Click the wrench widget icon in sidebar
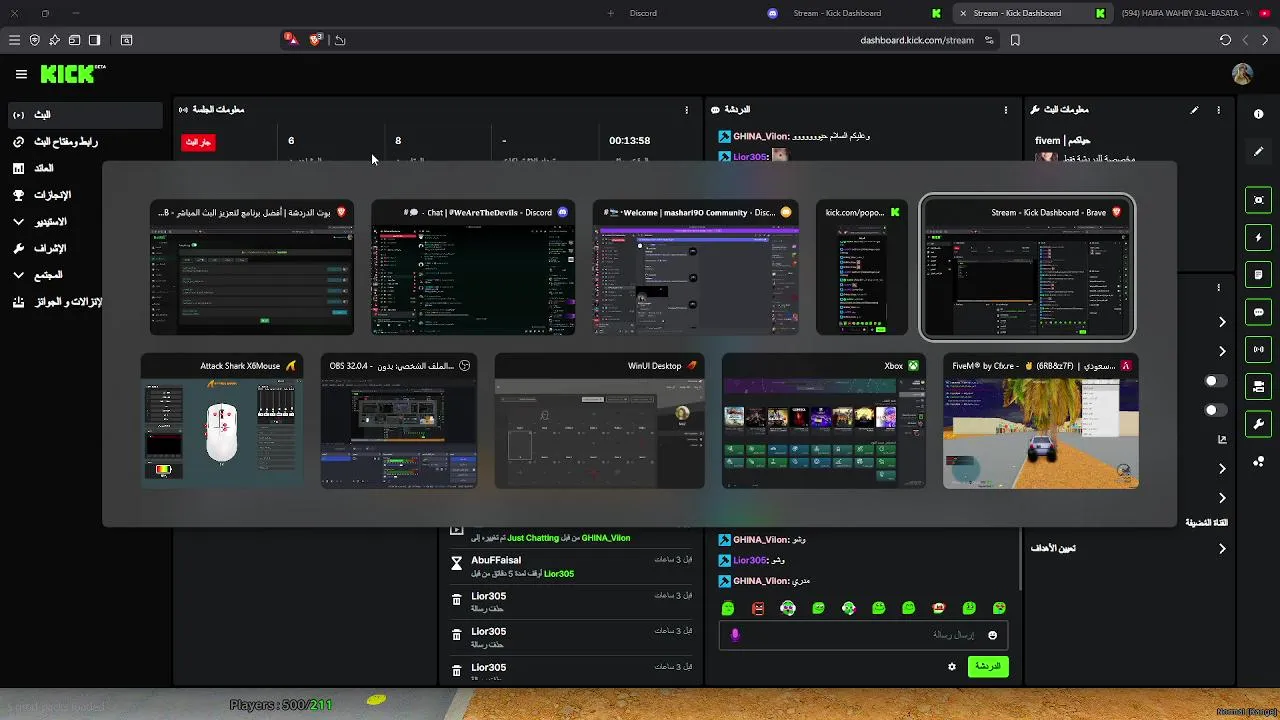The height and width of the screenshot is (720, 1280). tap(1258, 424)
